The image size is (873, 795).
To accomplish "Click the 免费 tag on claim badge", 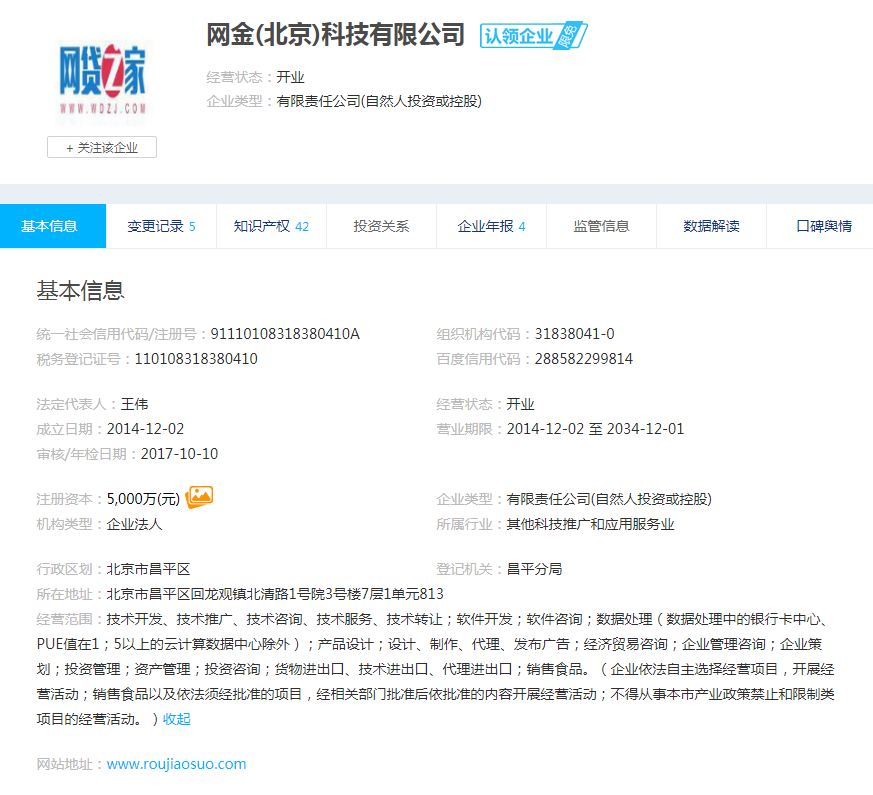I will [573, 36].
